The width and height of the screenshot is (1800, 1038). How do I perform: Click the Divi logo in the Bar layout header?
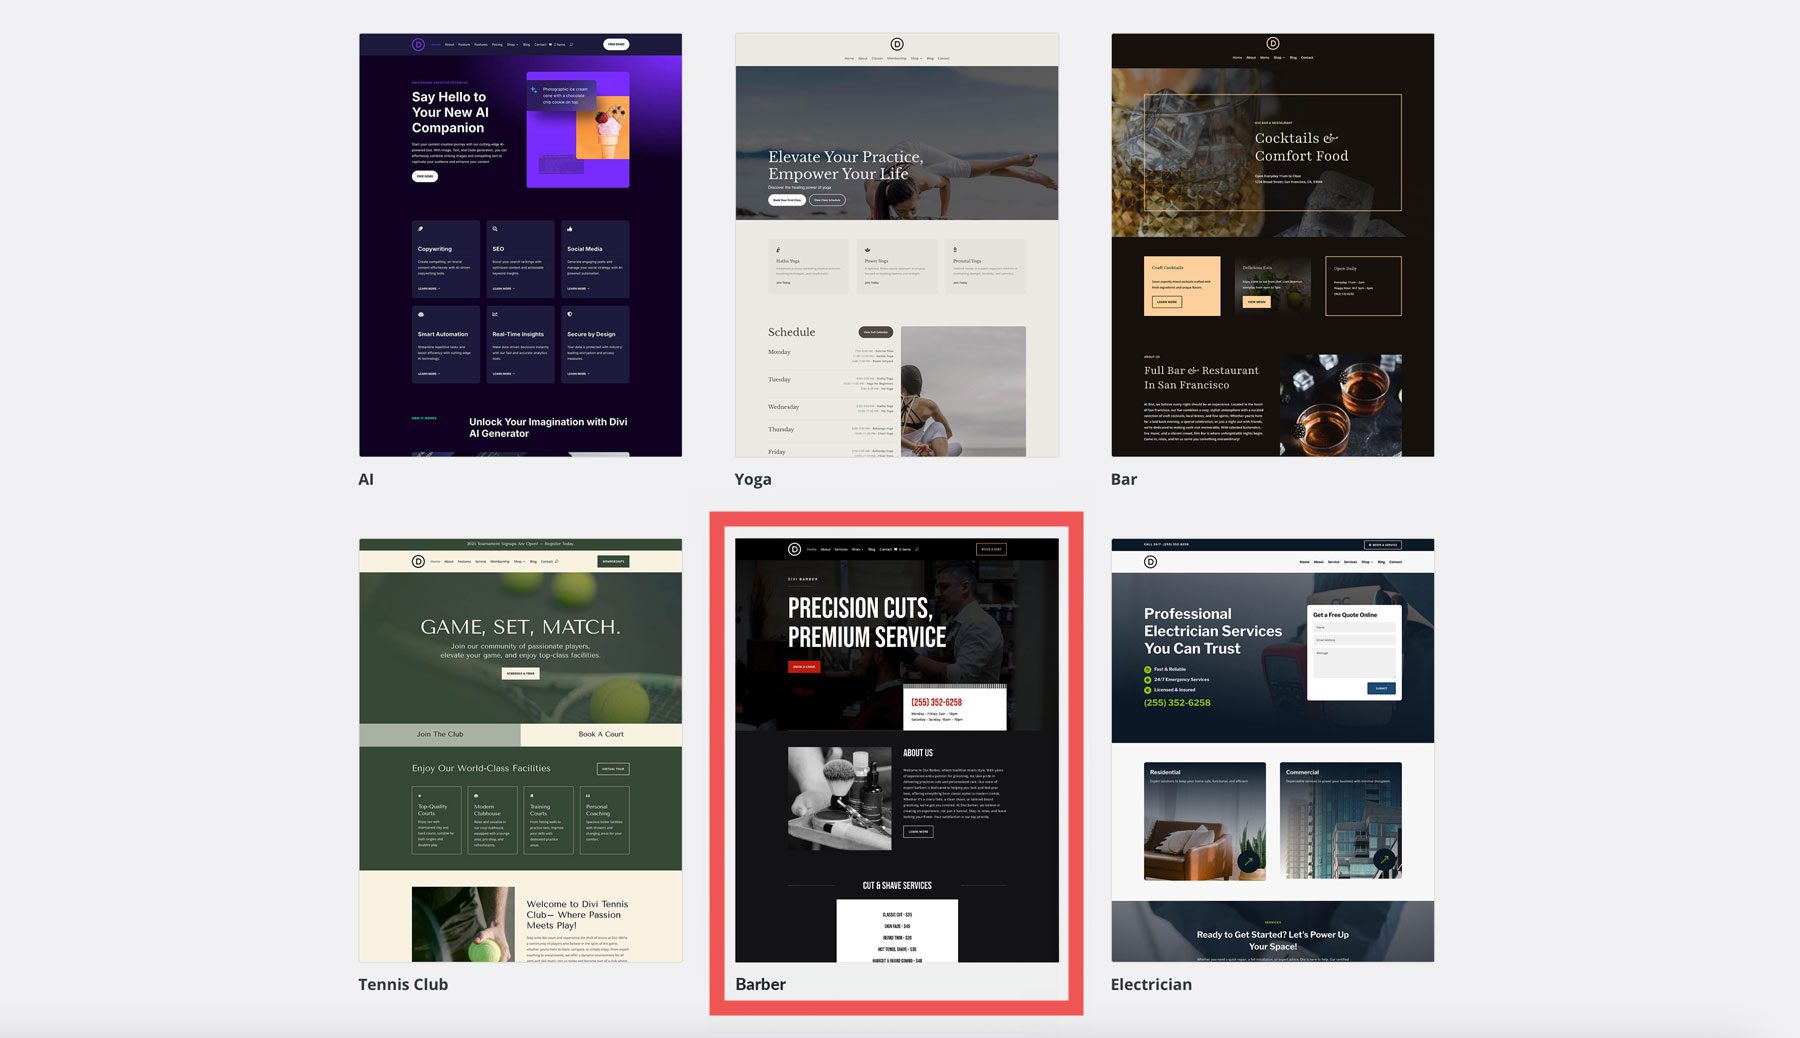tap(1273, 43)
